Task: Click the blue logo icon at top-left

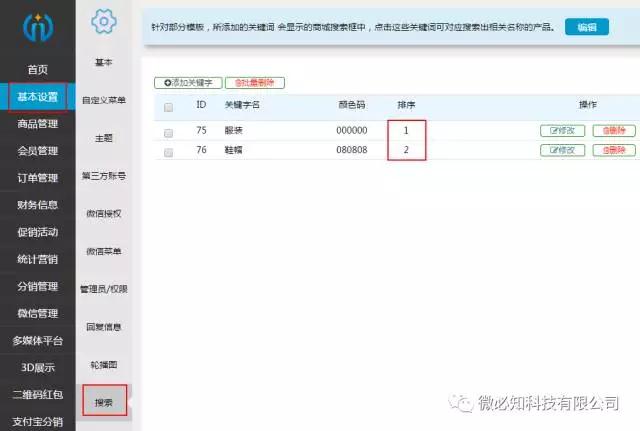Action: pos(37,26)
